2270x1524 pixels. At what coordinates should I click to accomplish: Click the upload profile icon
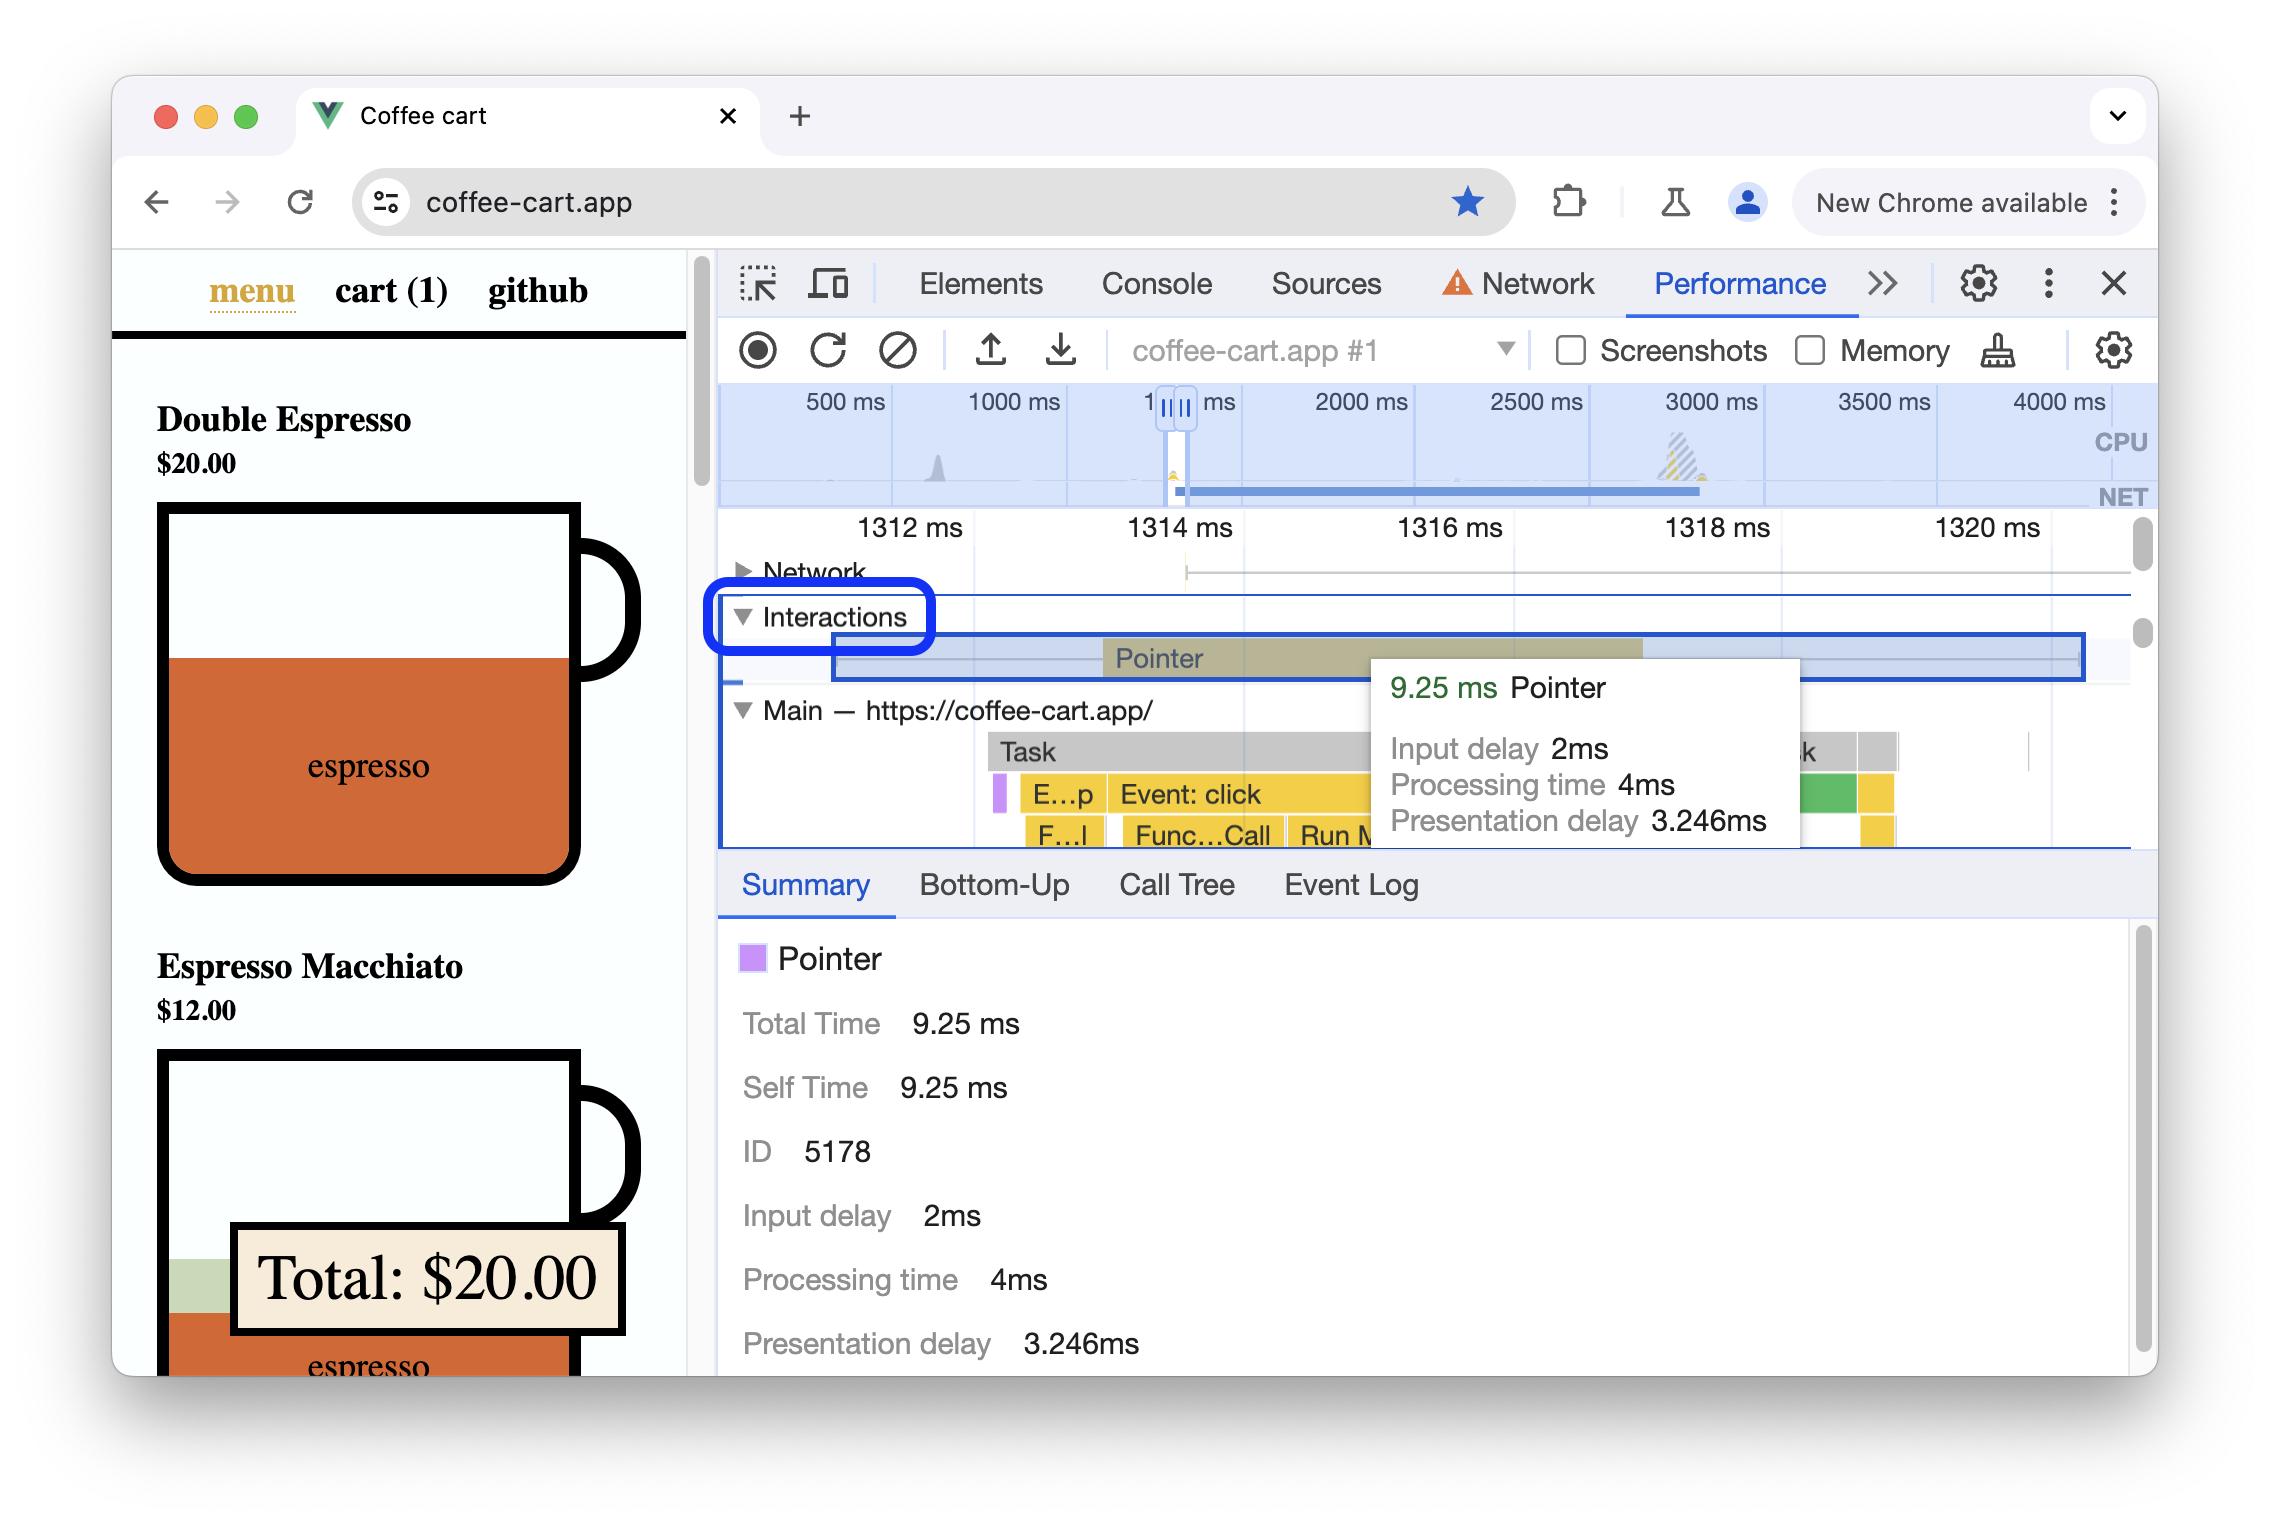point(990,350)
